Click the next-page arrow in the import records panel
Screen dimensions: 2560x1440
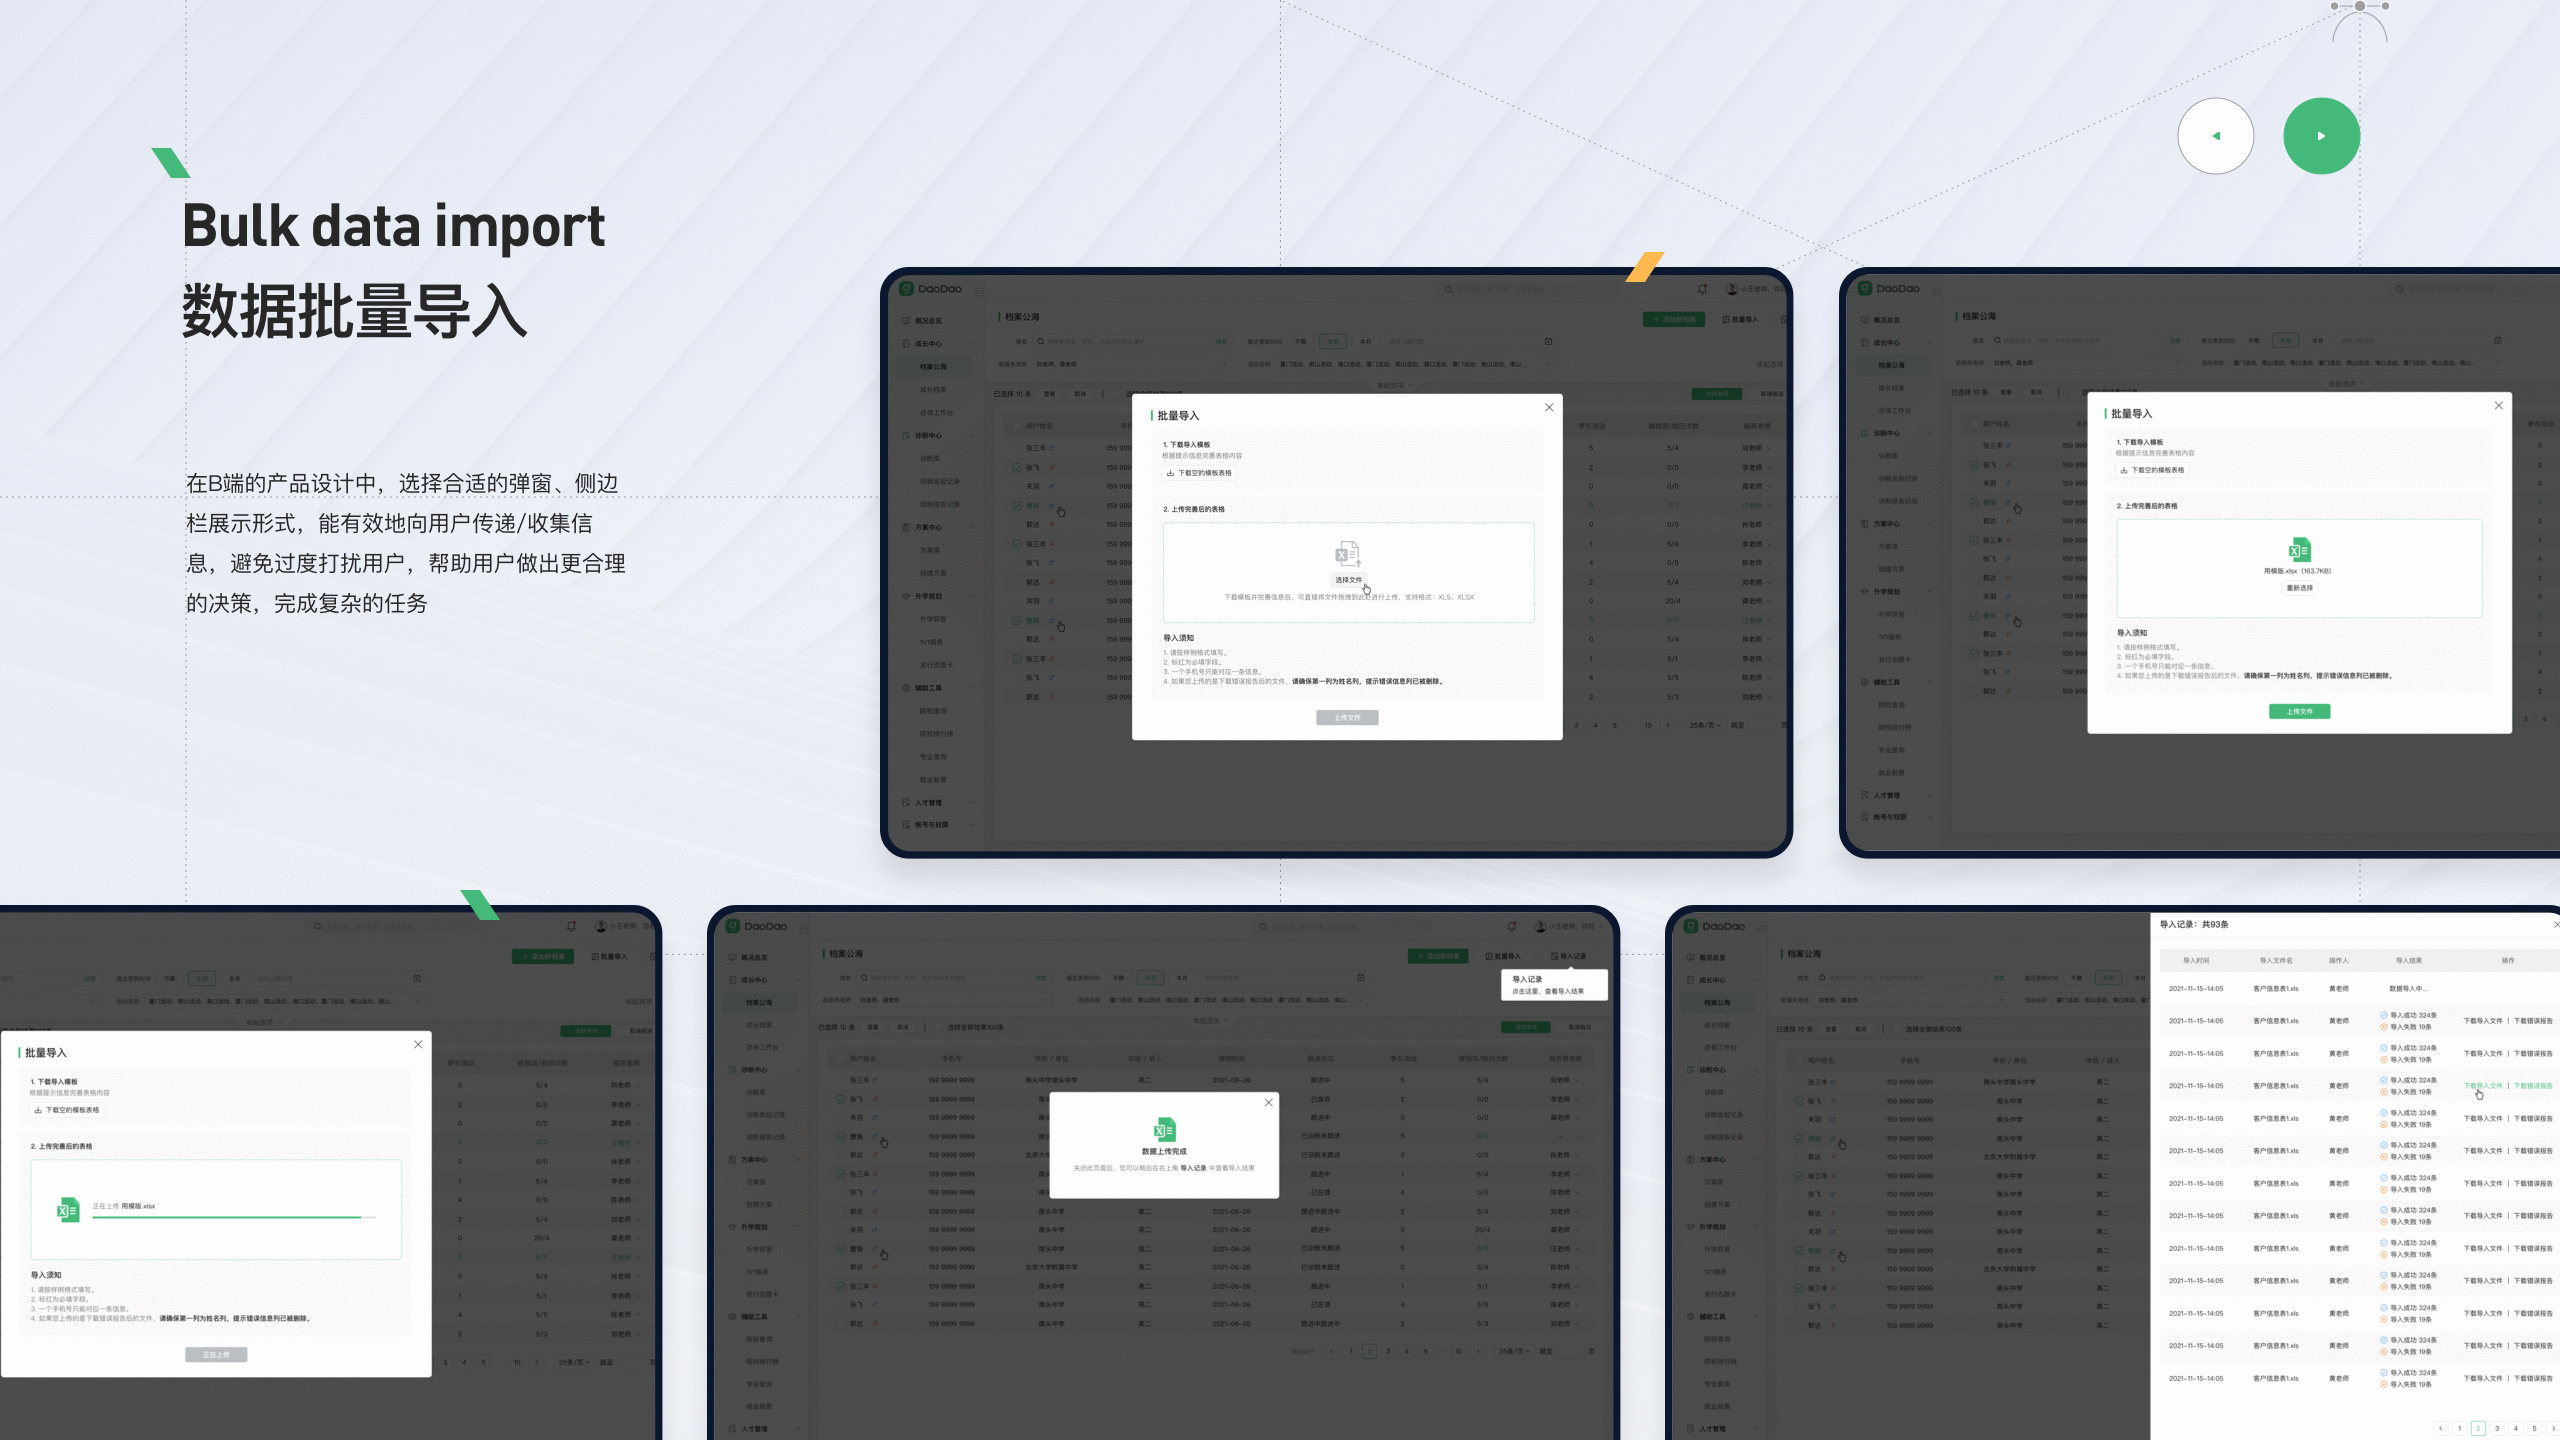pyautogui.click(x=2553, y=1428)
